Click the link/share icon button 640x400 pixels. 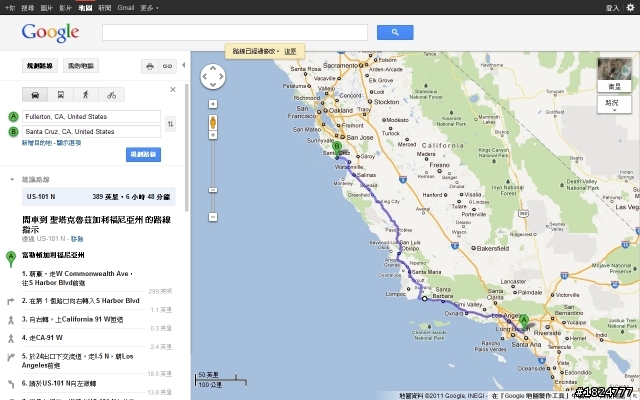click(167, 66)
